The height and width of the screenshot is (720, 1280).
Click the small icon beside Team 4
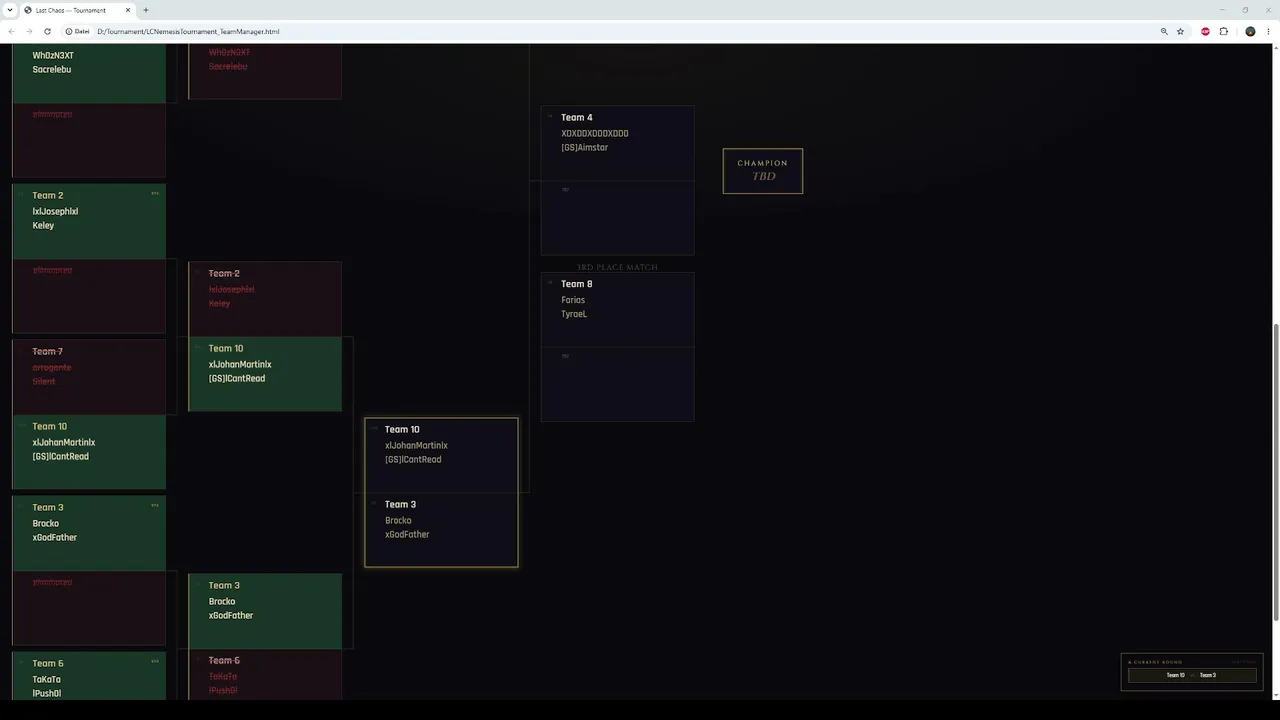point(550,116)
